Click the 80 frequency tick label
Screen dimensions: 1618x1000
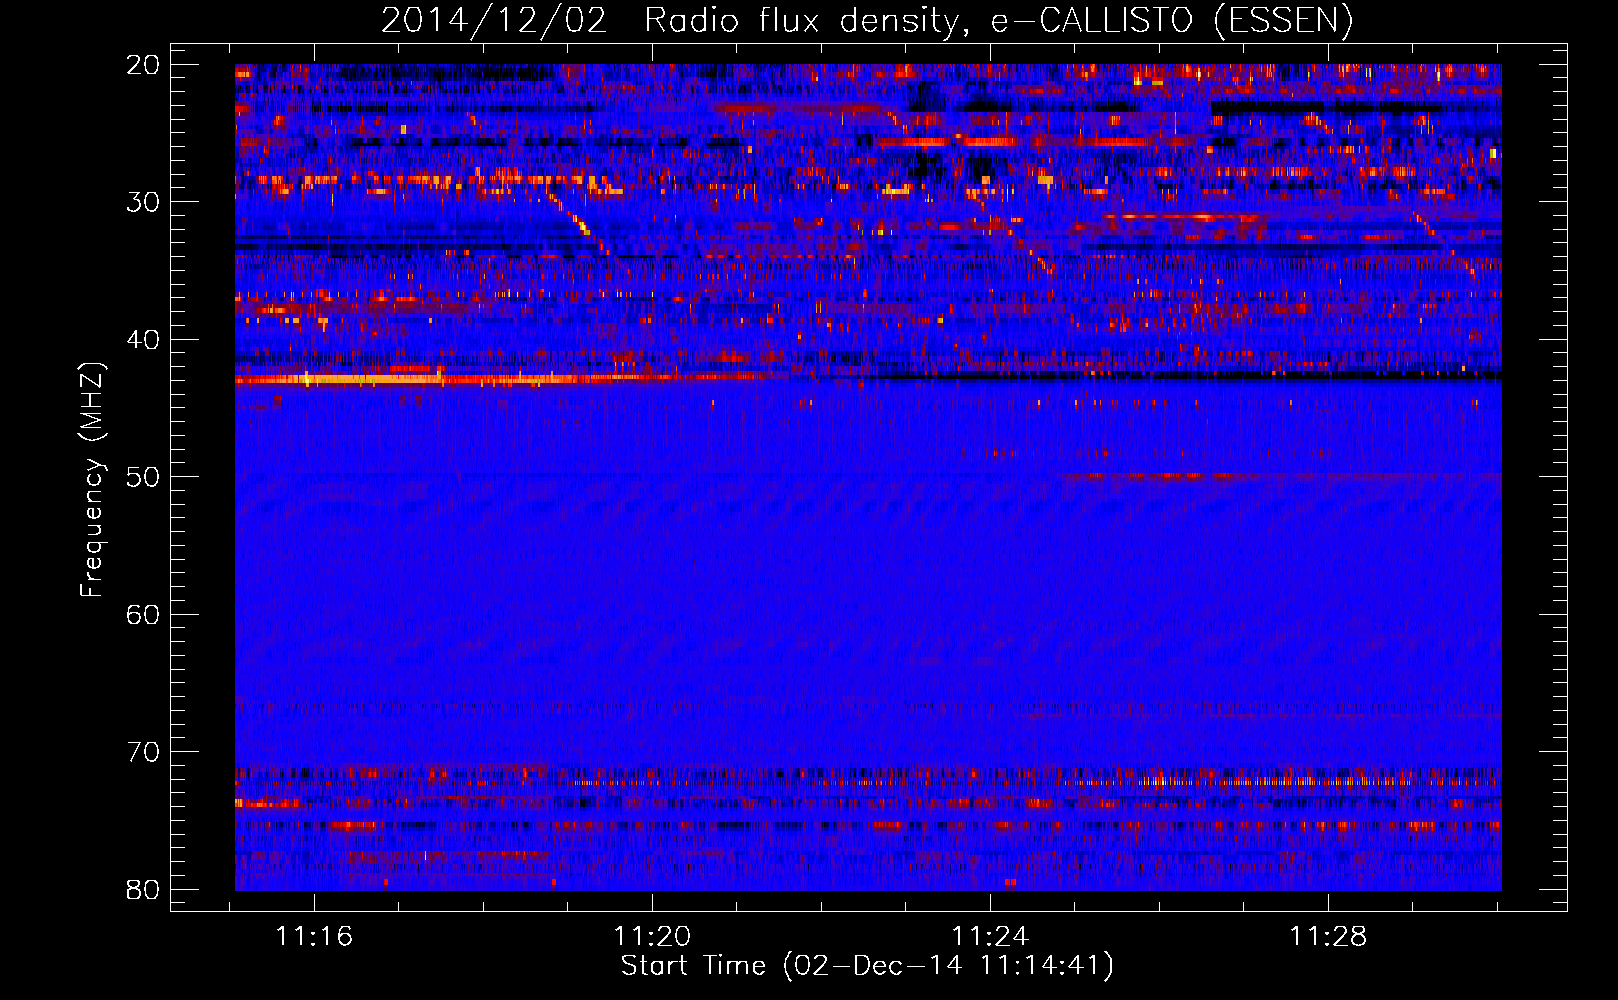[x=143, y=890]
